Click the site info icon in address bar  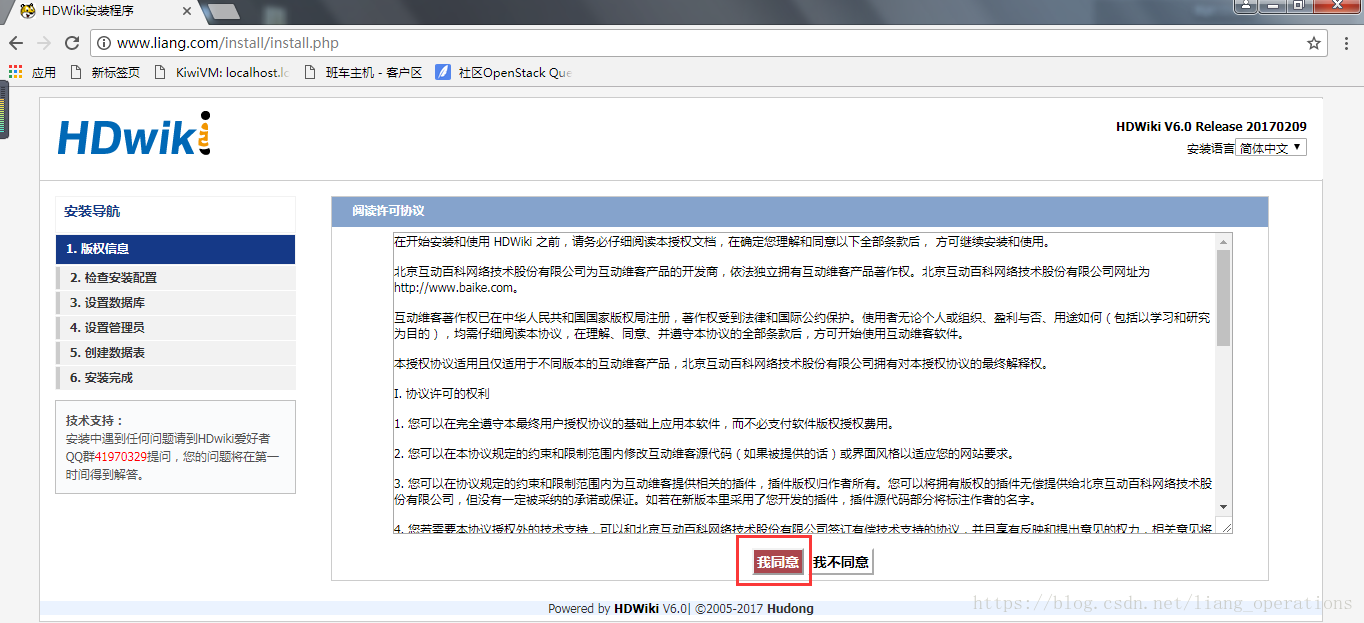(x=103, y=43)
